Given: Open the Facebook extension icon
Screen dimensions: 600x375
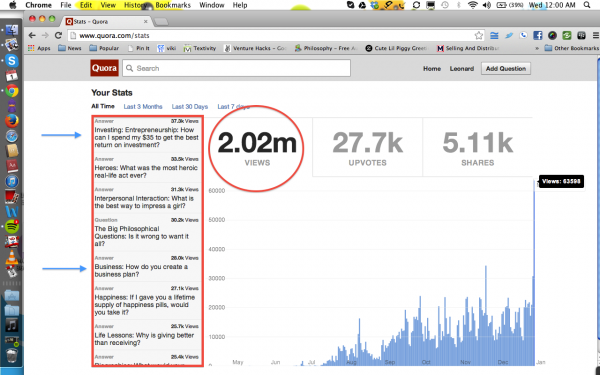Looking at the screenshot, I should (538, 36).
